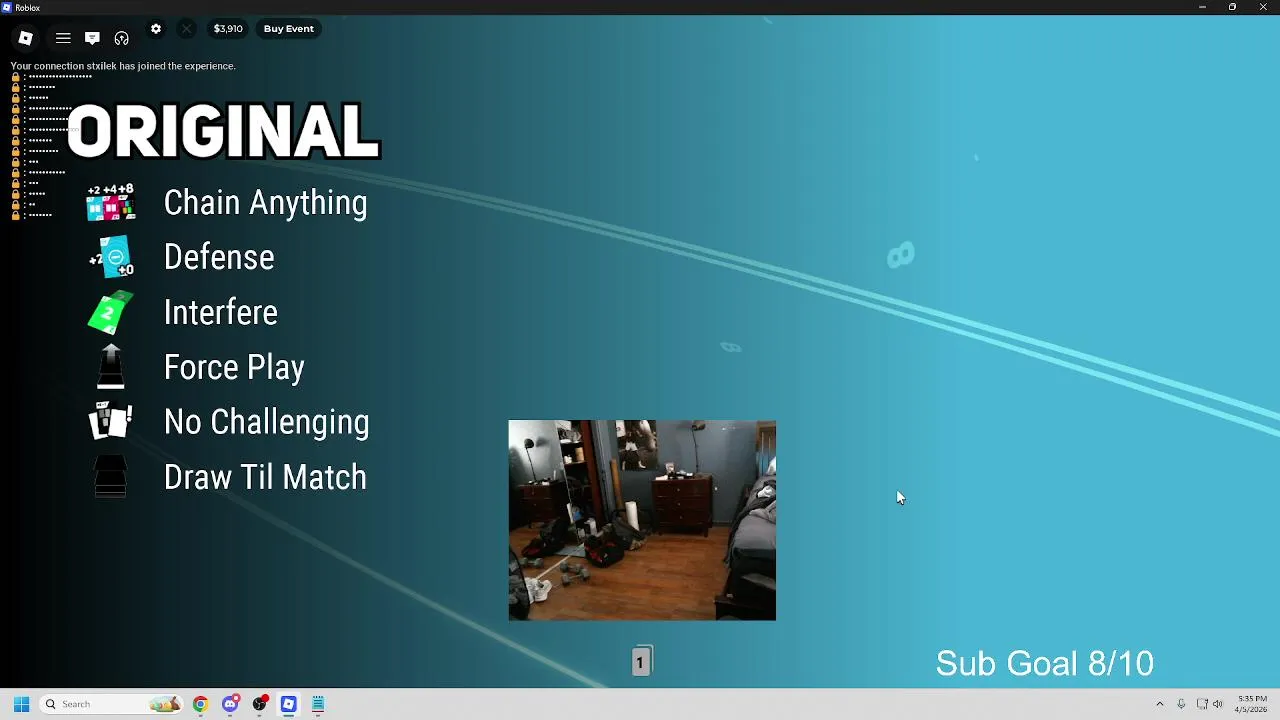Screen dimensions: 1280x720
Task: Open the game settings gear
Action: (x=156, y=29)
